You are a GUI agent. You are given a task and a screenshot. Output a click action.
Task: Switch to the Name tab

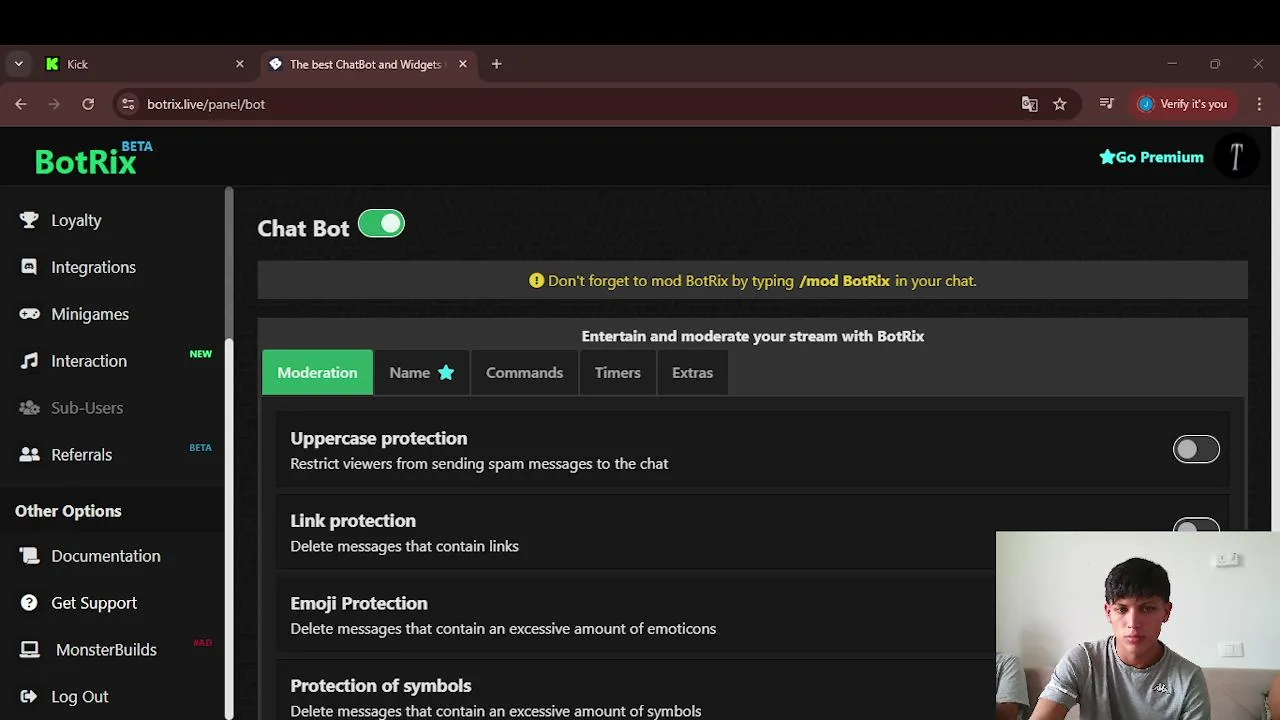click(421, 373)
